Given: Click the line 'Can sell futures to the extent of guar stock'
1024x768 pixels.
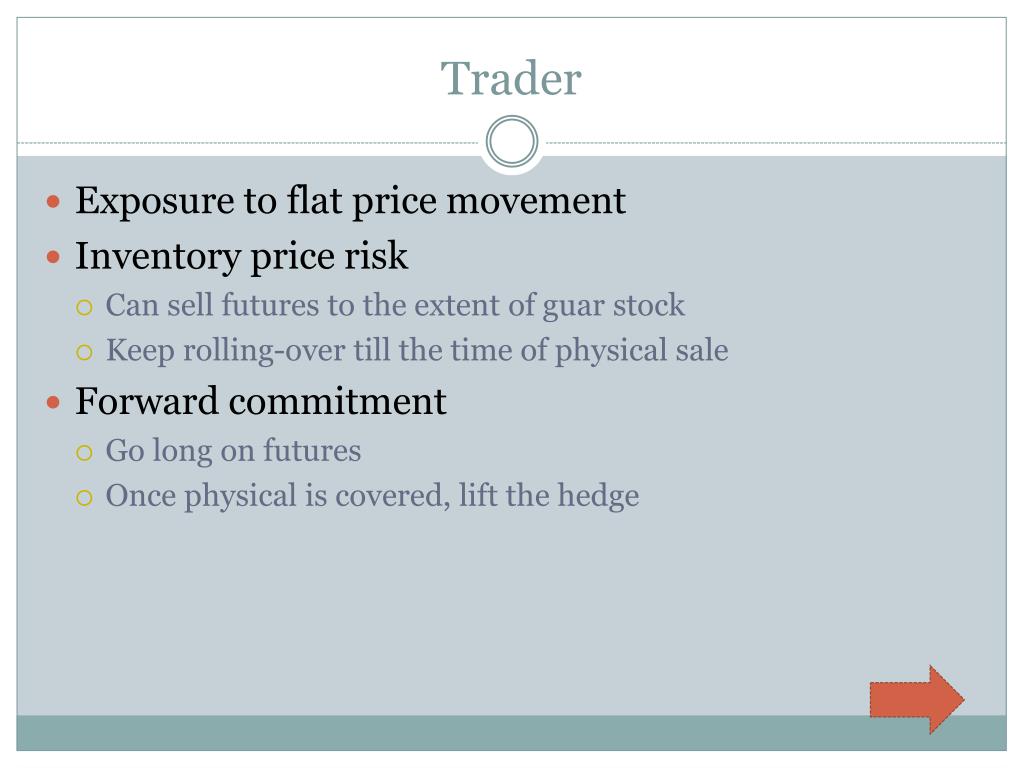Looking at the screenshot, I should 395,306.
